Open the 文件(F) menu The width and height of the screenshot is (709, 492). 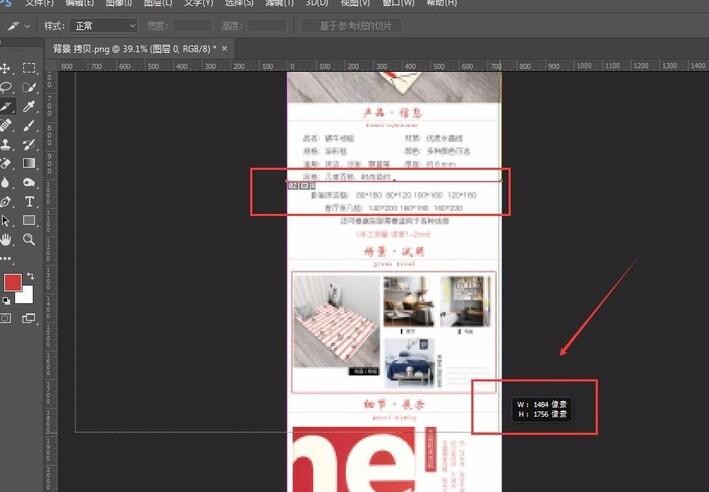tap(39, 3)
